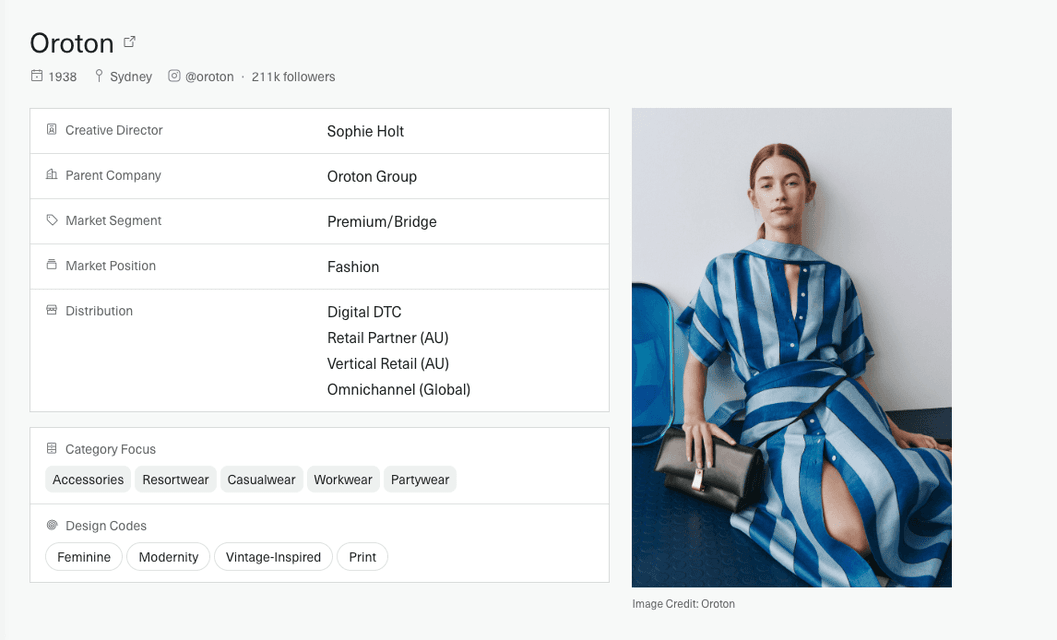Click the Print design code chip
This screenshot has width=1057, height=640.
pyautogui.click(x=362, y=557)
